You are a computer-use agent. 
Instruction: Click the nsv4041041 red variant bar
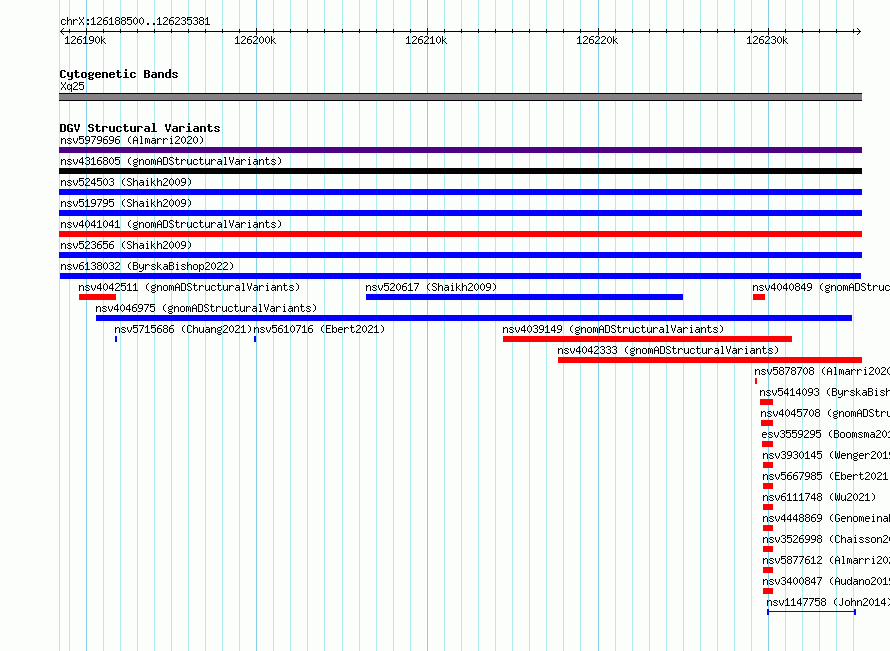pos(460,234)
